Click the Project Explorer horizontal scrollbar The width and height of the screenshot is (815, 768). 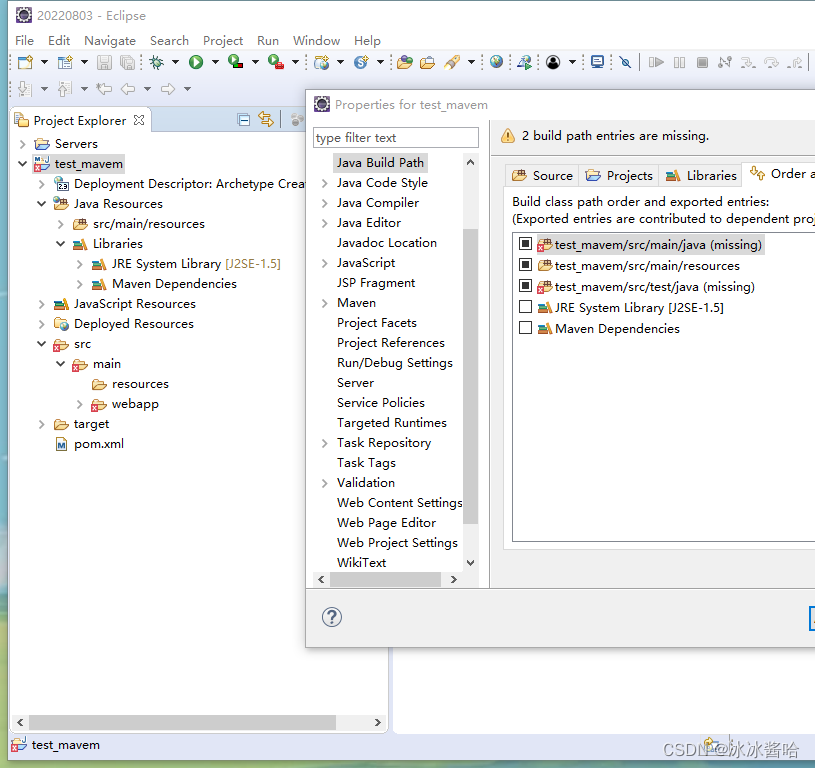[182, 722]
